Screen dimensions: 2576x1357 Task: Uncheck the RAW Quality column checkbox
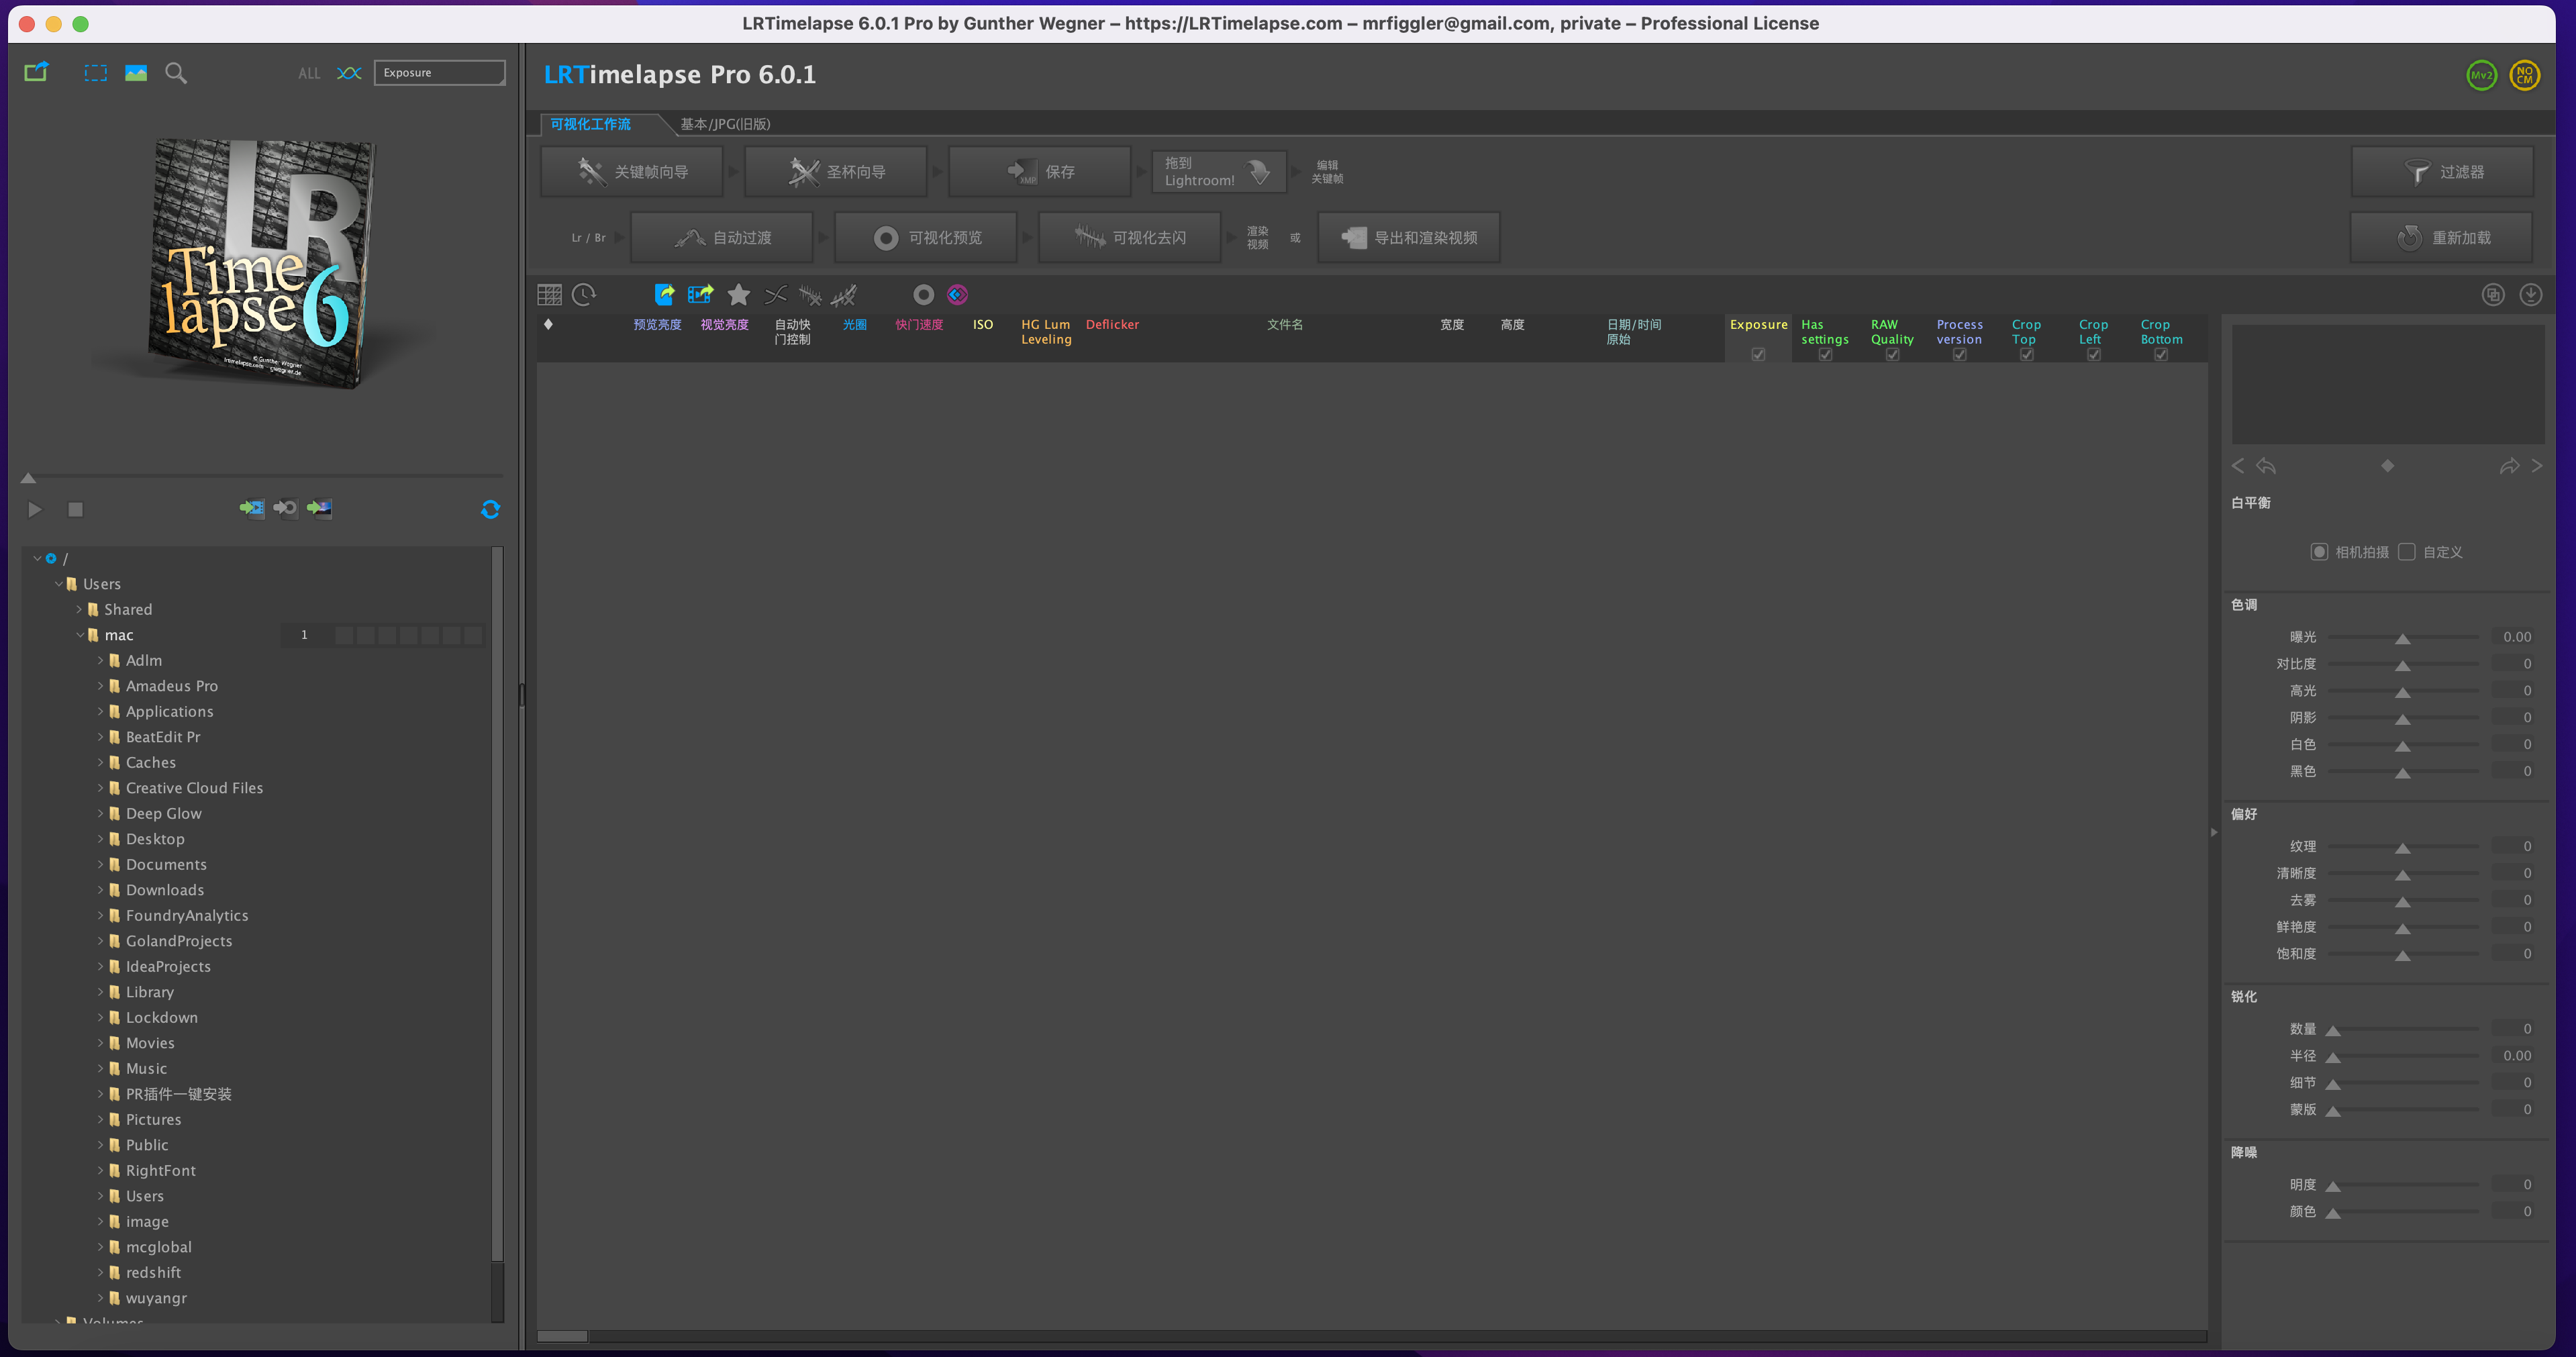(x=1892, y=354)
